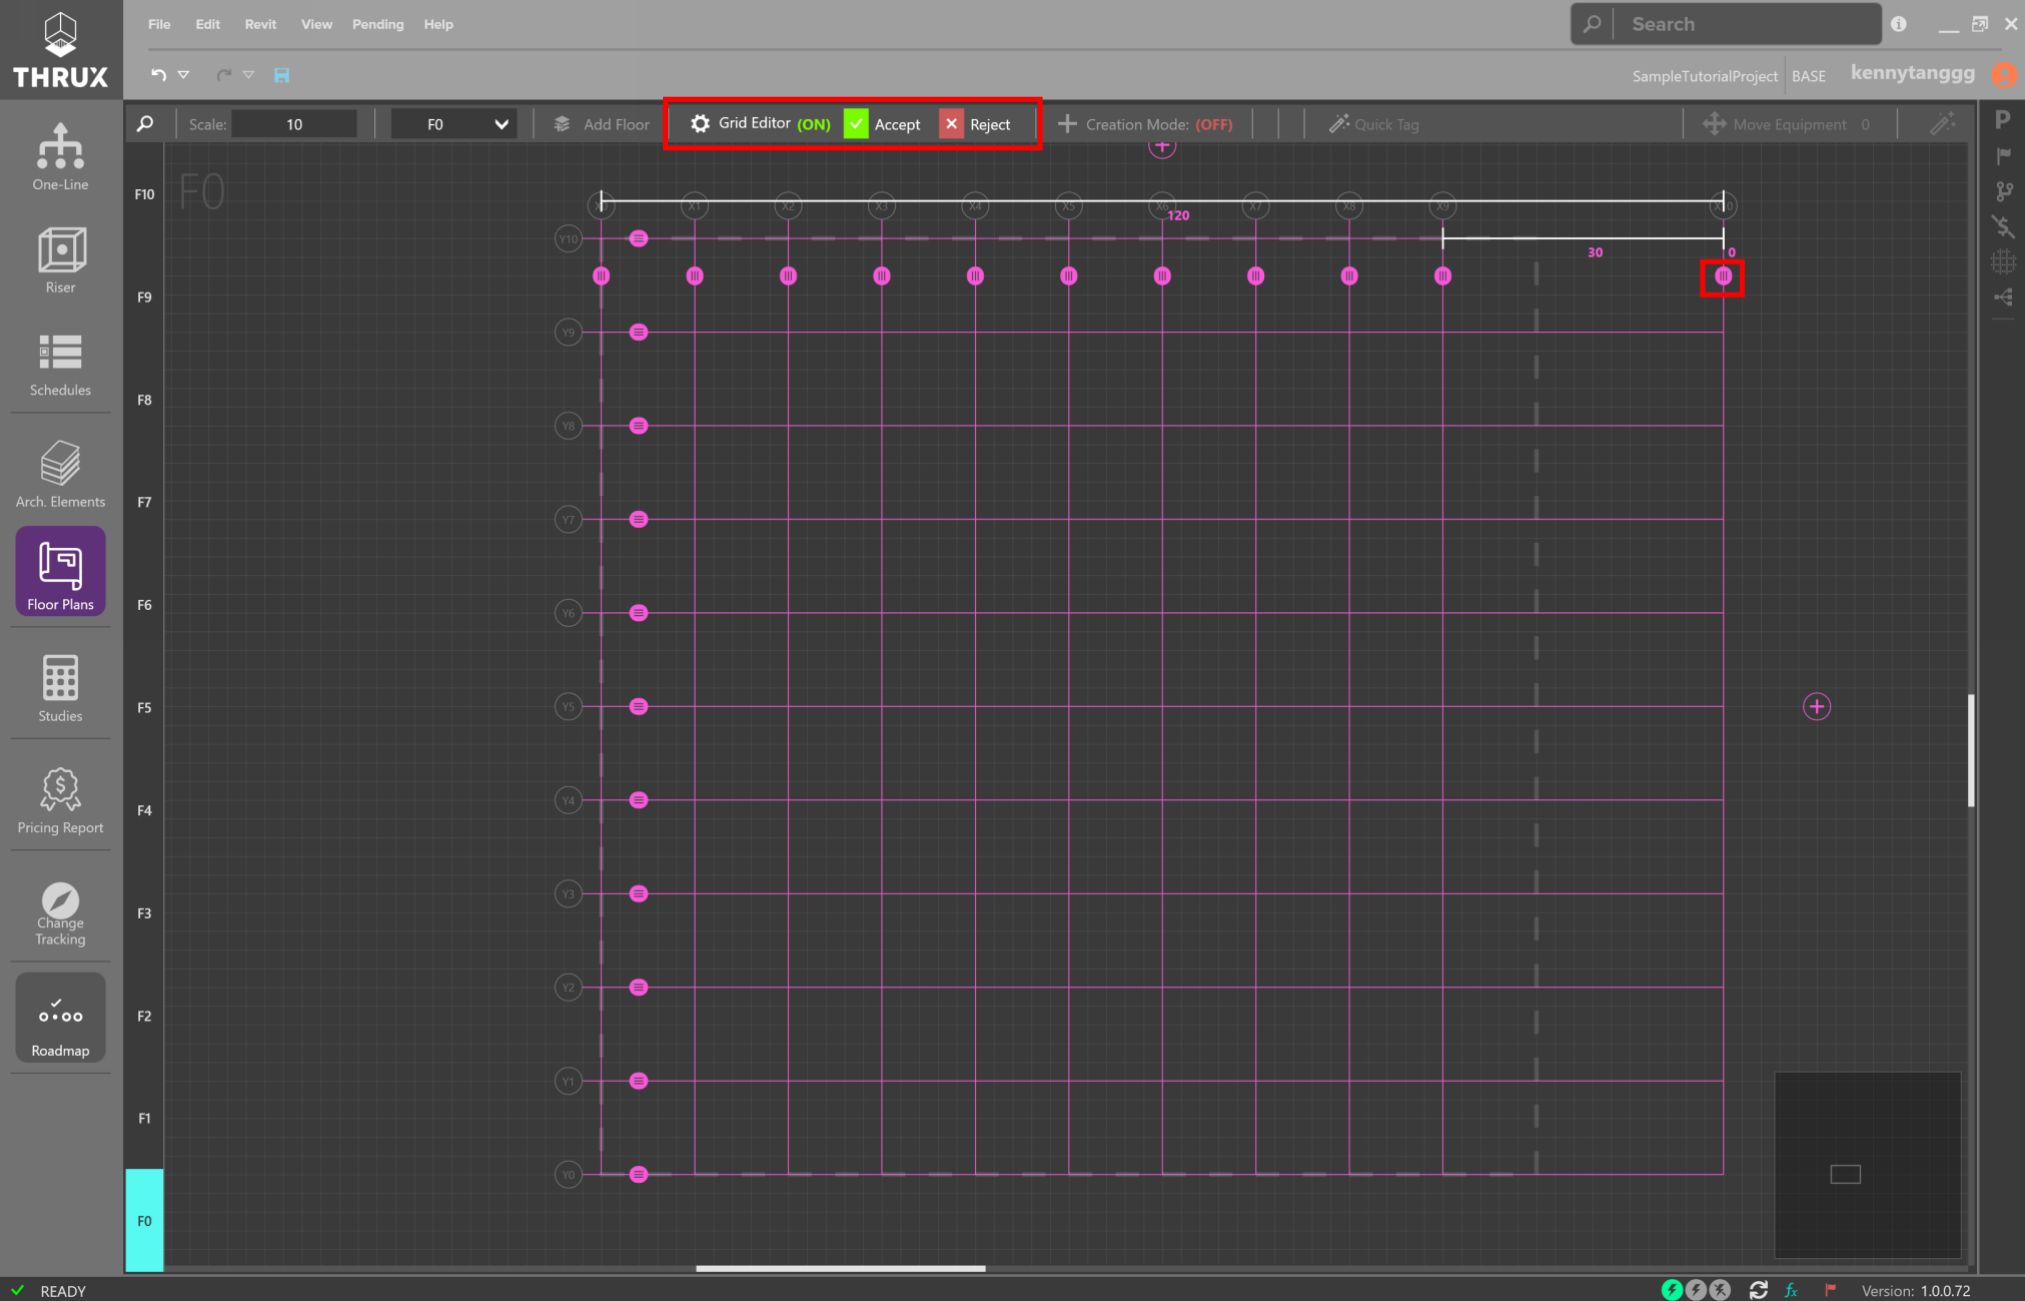Screen dimensions: 2025x1301
Task: Open the Roadmap module
Action: pos(60,1017)
